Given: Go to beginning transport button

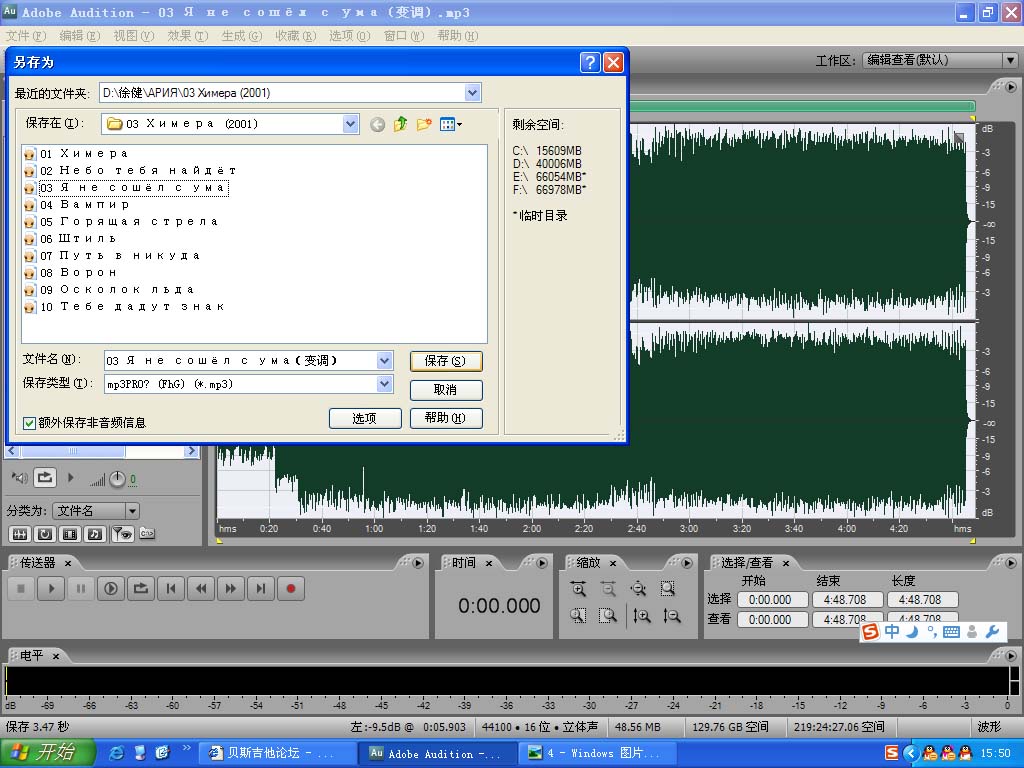Looking at the screenshot, I should 171,588.
